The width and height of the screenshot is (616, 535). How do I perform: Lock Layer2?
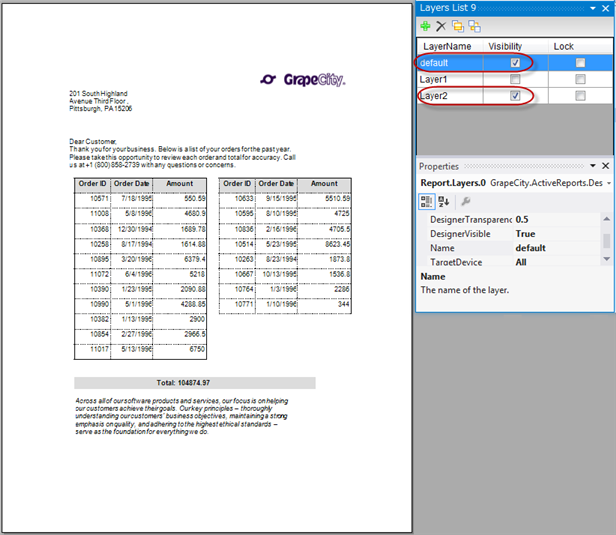coord(580,96)
